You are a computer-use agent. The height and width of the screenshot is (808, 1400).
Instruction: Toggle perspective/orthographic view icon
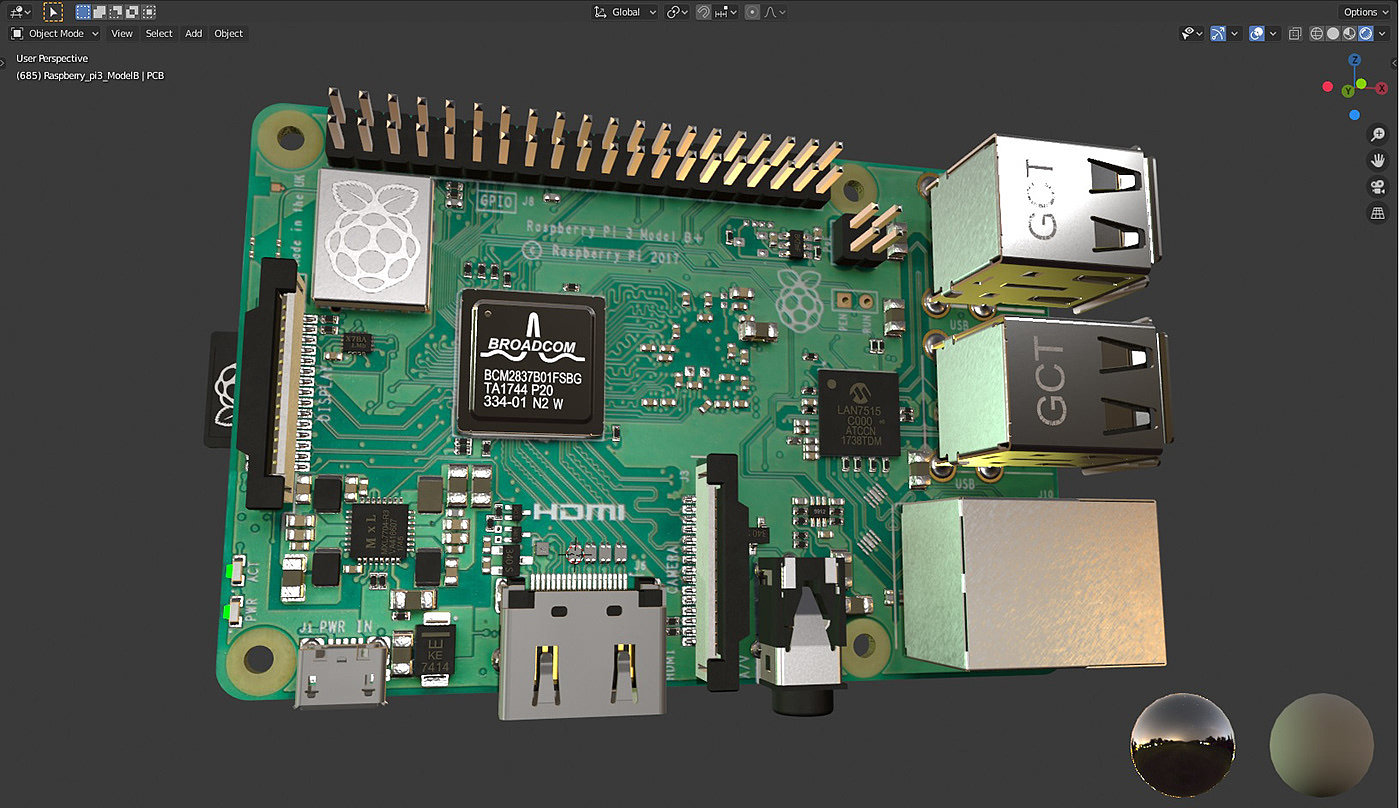(1378, 213)
